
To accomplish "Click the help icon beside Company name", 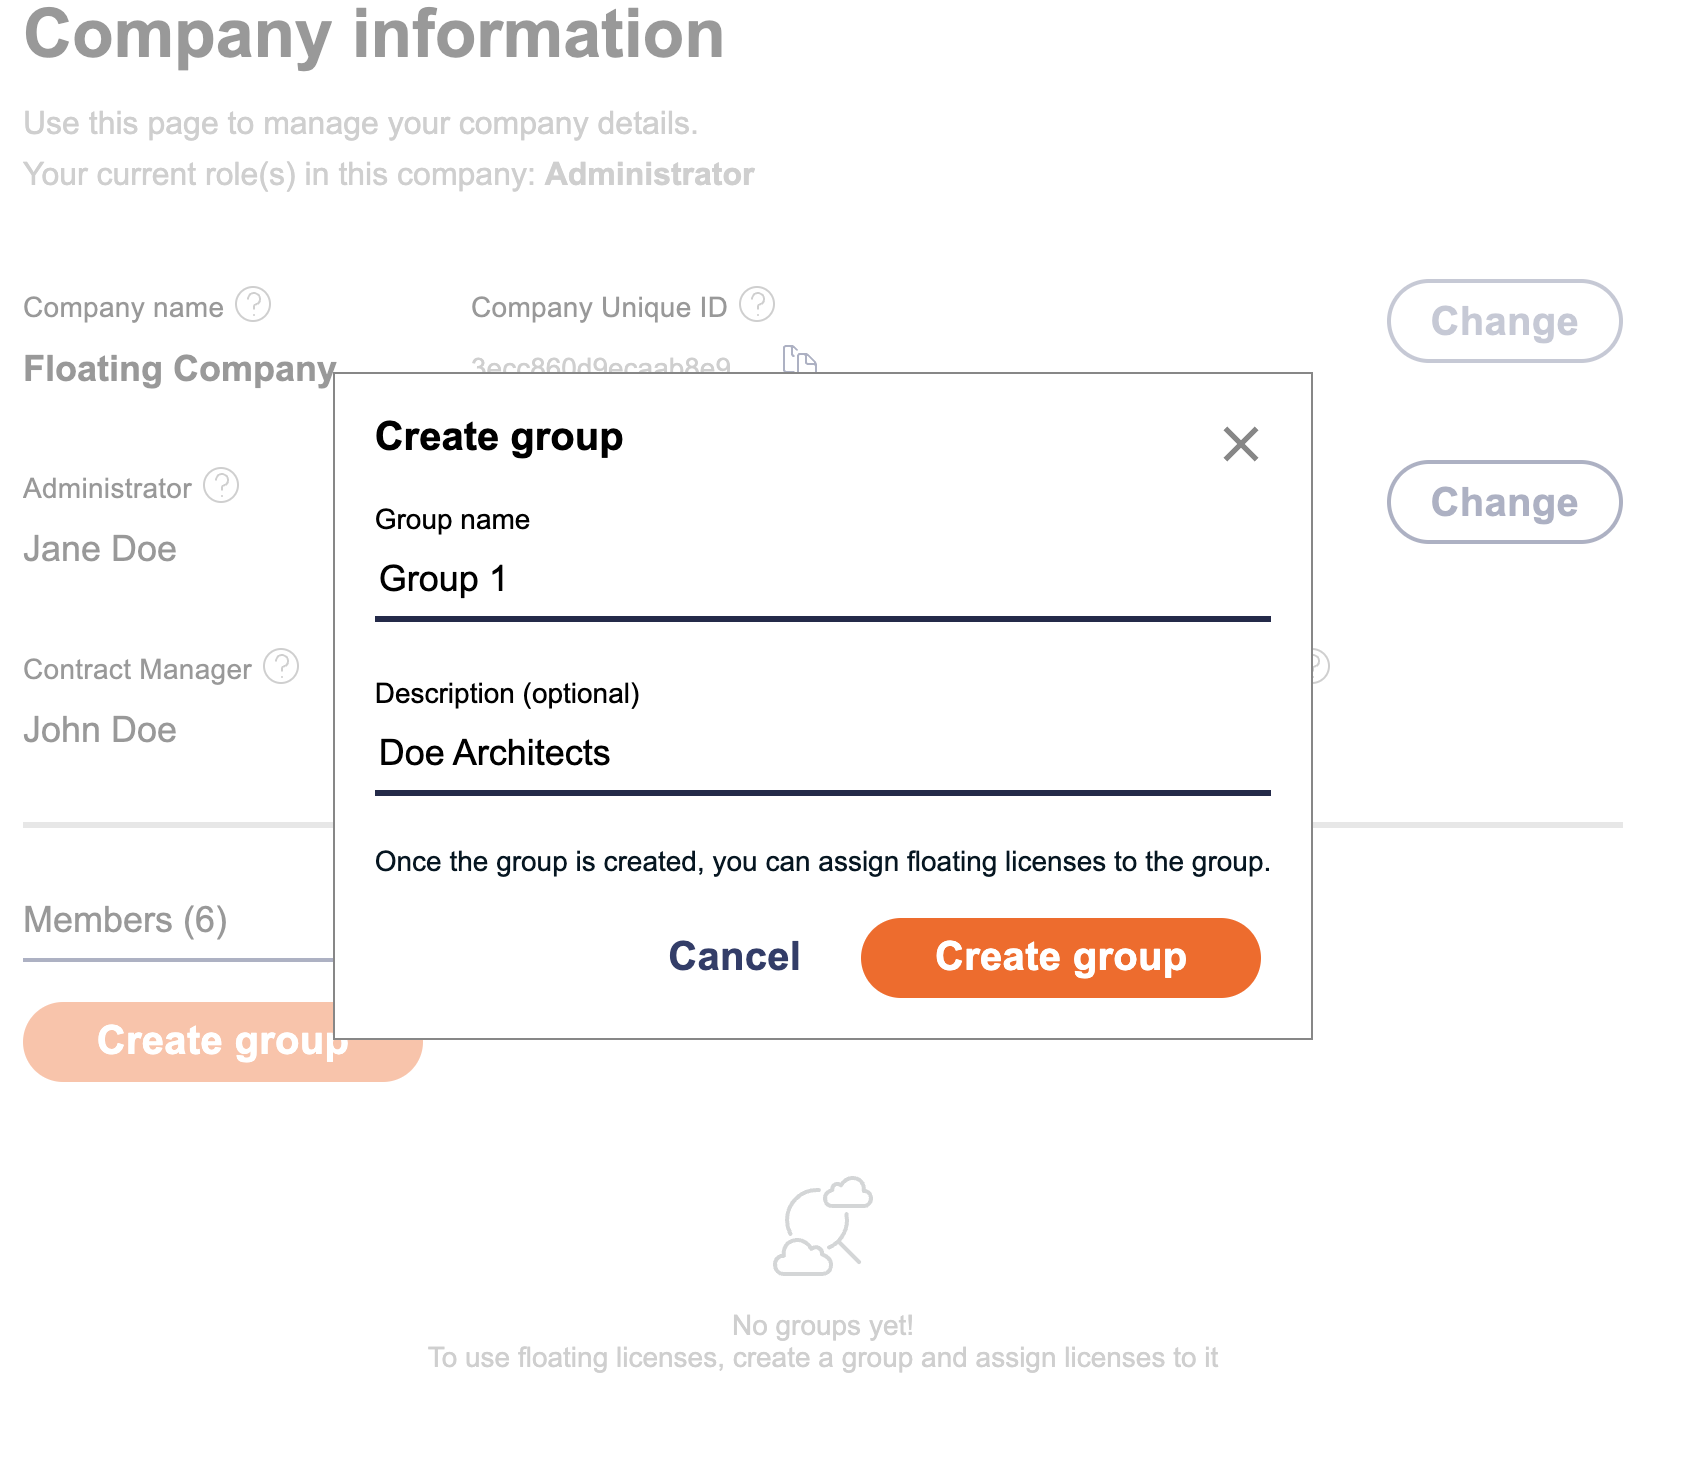I will click(x=253, y=305).
